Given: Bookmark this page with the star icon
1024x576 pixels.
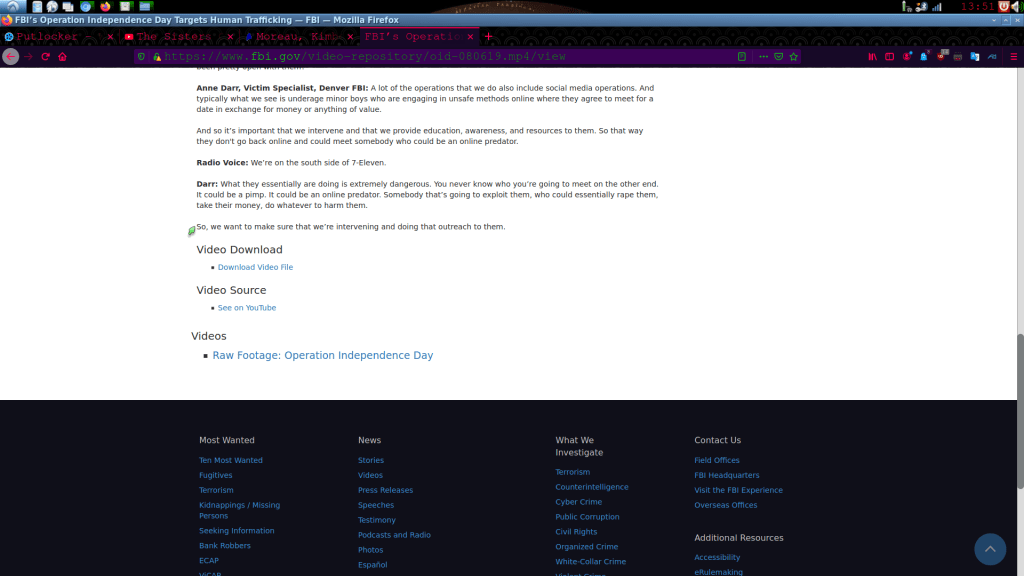Looking at the screenshot, I should click(x=792, y=57).
